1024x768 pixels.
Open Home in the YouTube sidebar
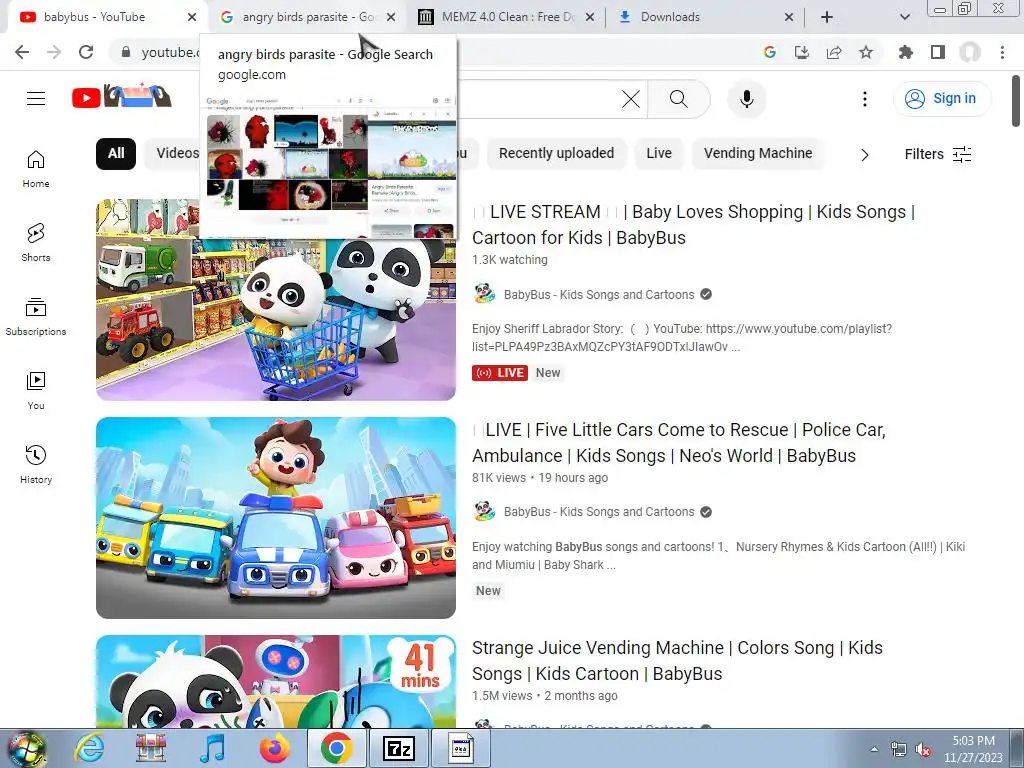pyautogui.click(x=36, y=168)
